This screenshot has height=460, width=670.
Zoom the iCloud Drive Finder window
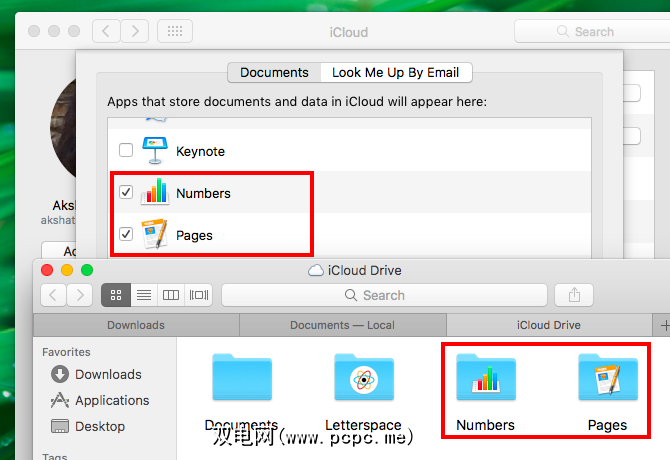click(x=87, y=270)
